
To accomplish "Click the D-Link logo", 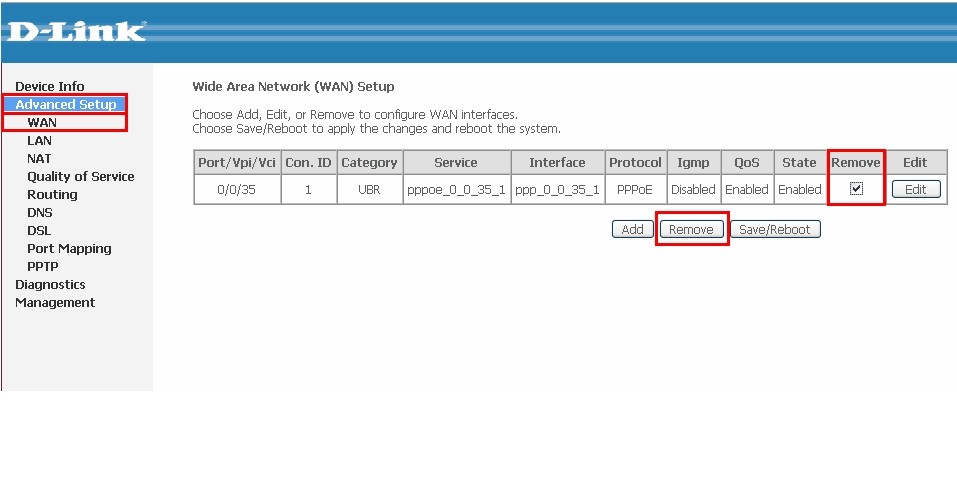I will coord(75,31).
